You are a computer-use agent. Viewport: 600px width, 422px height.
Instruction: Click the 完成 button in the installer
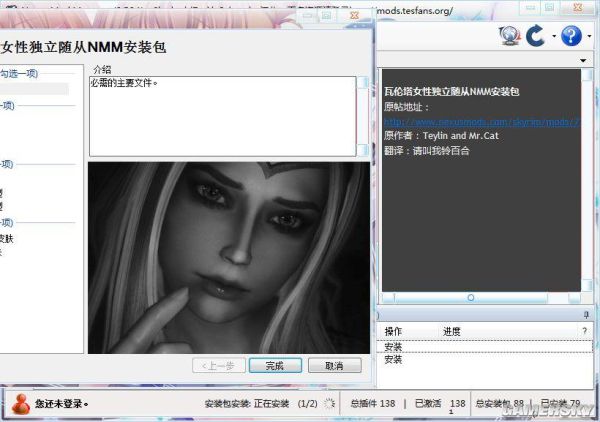[x=275, y=365]
